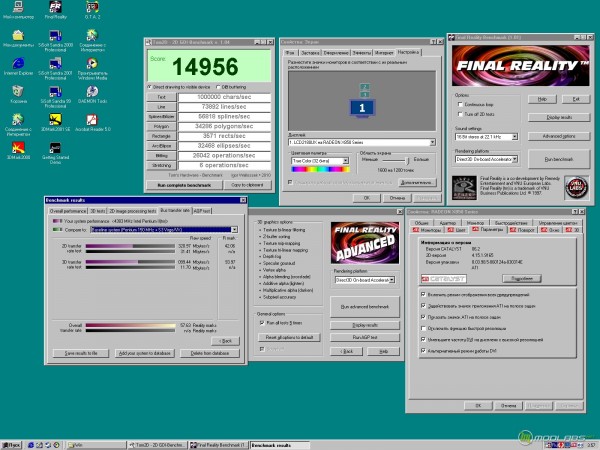This screenshot has height=450, width=600.
Task: Open the Compare to baseline system dropdown
Action: 234,230
